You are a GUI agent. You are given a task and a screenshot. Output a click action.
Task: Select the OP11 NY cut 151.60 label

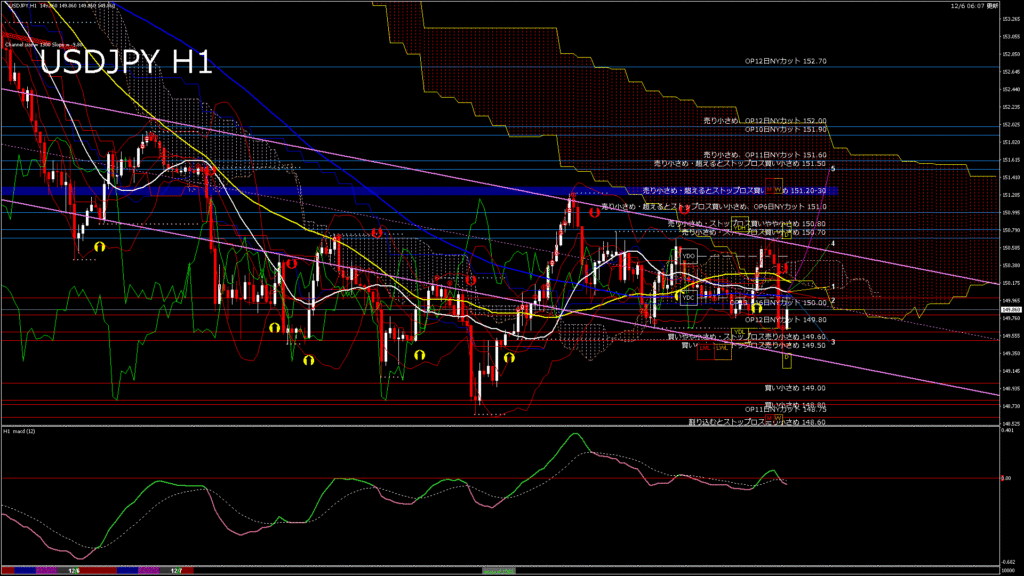[765, 155]
